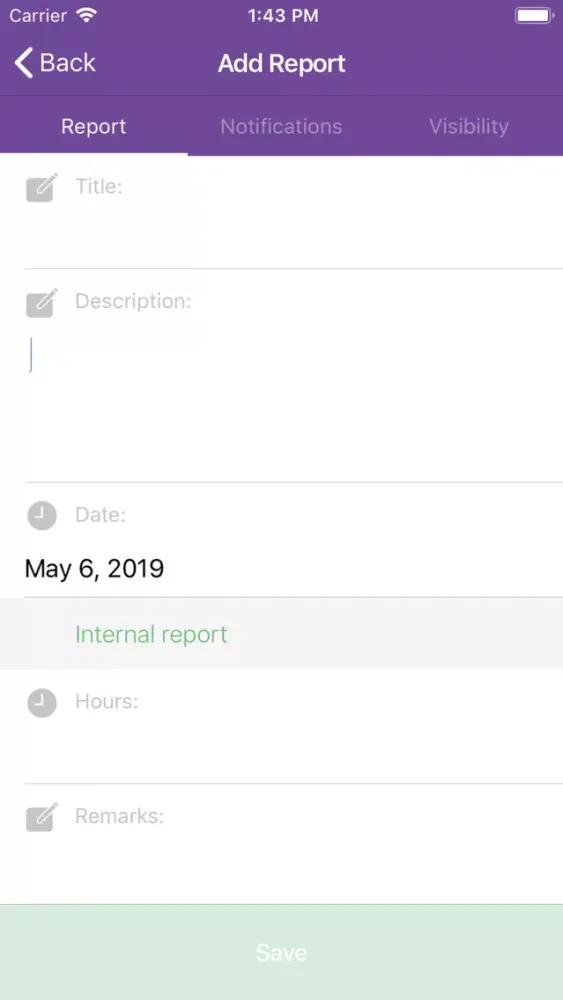Image resolution: width=563 pixels, height=1000 pixels.
Task: Tap the pencil icon beside Remarks
Action: coord(42,817)
